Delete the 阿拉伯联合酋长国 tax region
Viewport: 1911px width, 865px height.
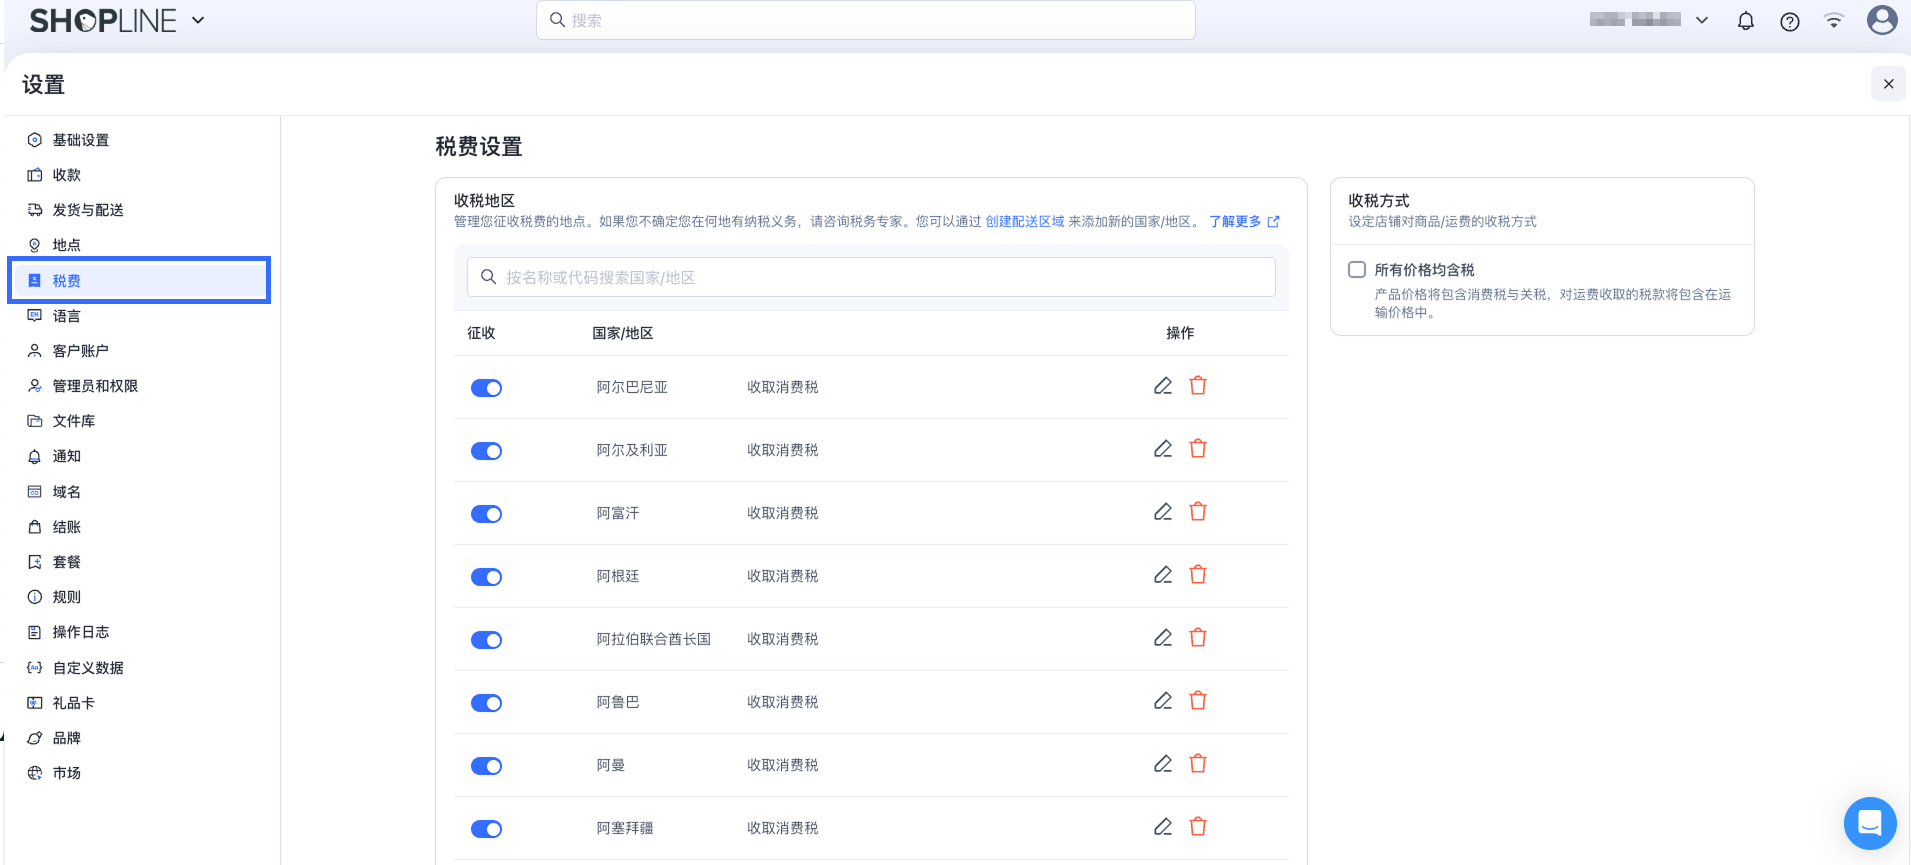click(1198, 638)
